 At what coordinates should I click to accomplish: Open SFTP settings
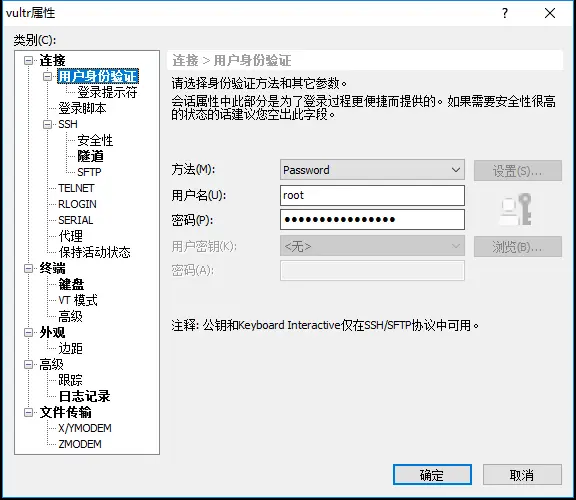(89, 172)
